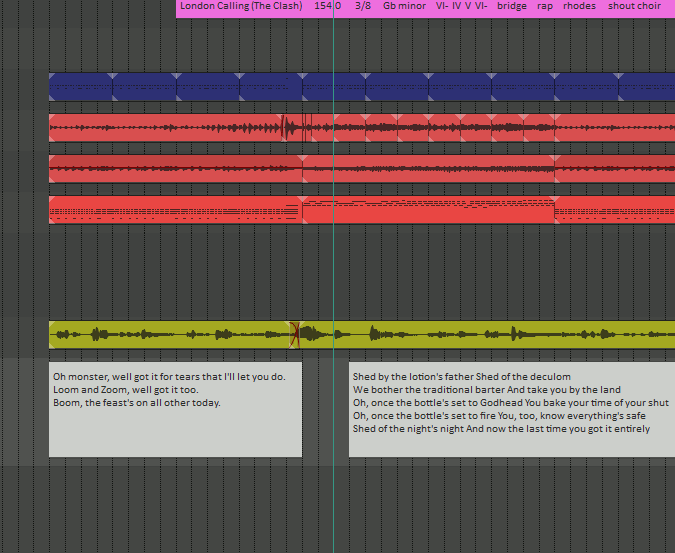
Task: Click the "London Calling (The Clash)" title label
Action: point(240,7)
